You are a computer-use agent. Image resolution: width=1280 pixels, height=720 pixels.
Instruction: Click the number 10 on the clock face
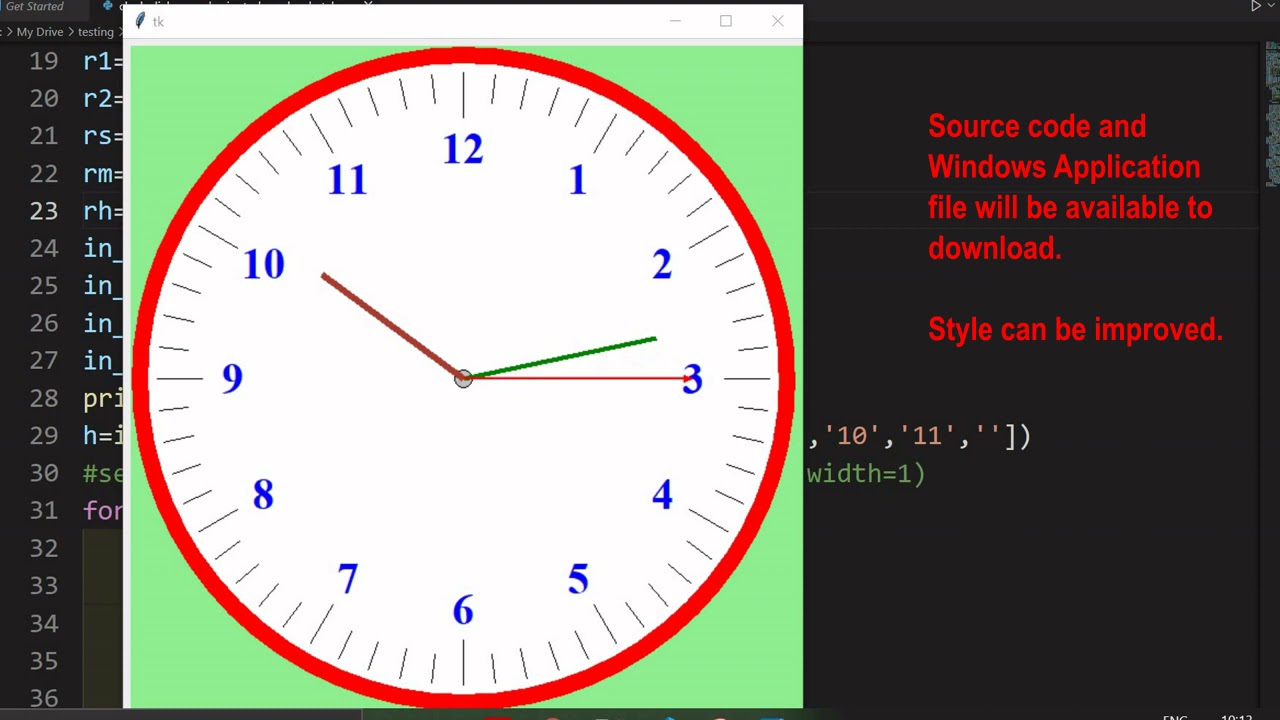pyautogui.click(x=264, y=265)
